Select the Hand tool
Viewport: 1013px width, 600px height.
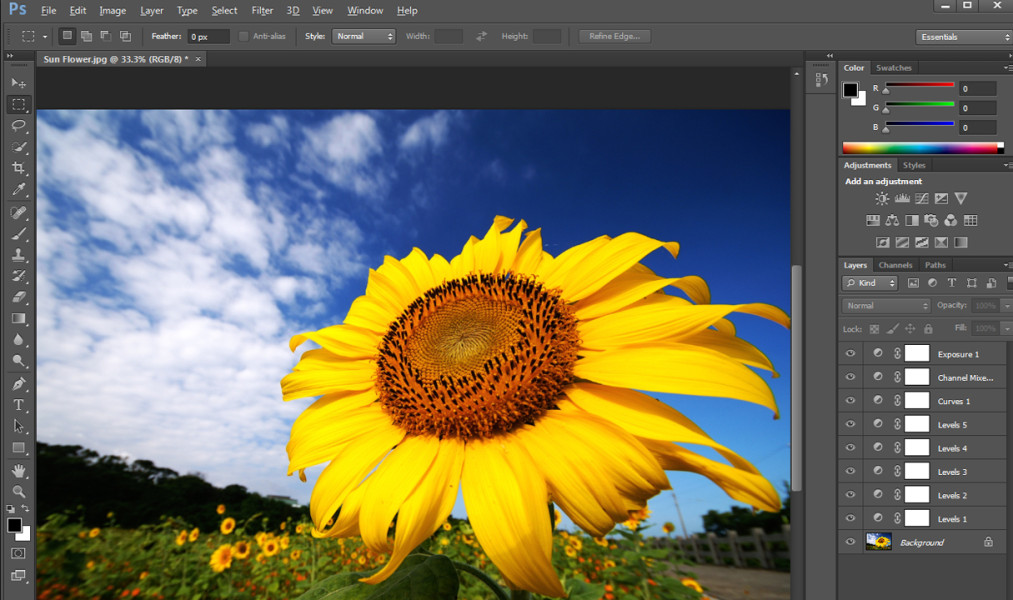(18, 471)
